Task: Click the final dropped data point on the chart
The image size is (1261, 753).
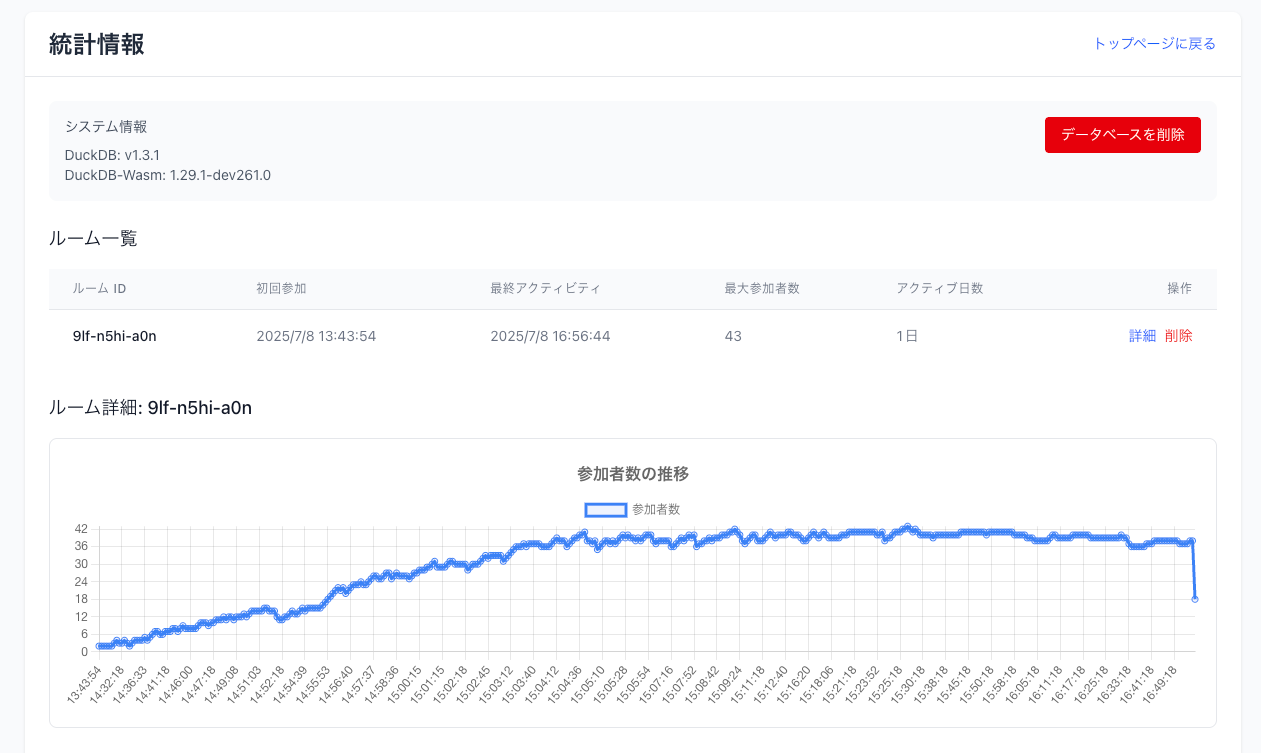Action: [x=1194, y=598]
